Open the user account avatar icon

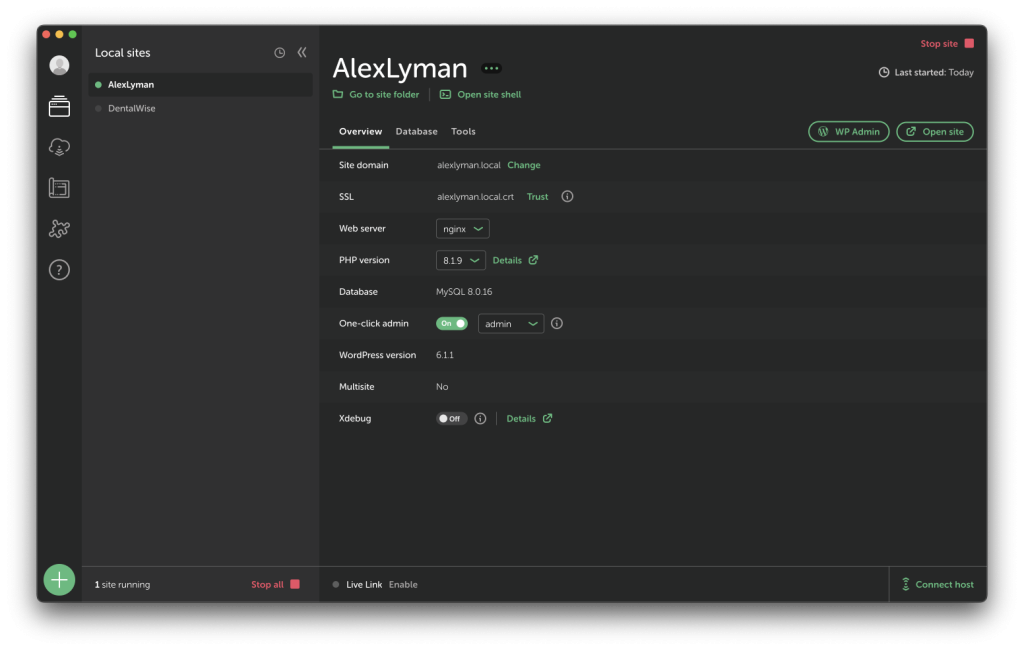[x=59, y=65]
